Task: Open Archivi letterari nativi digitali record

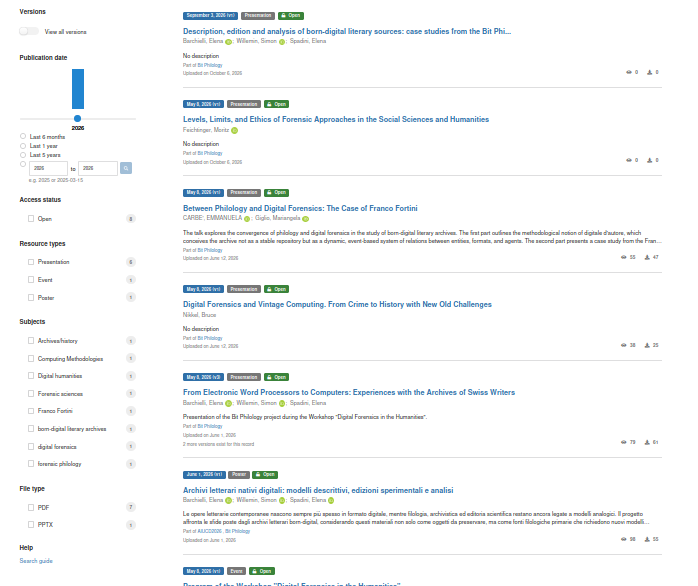Action: point(318,490)
